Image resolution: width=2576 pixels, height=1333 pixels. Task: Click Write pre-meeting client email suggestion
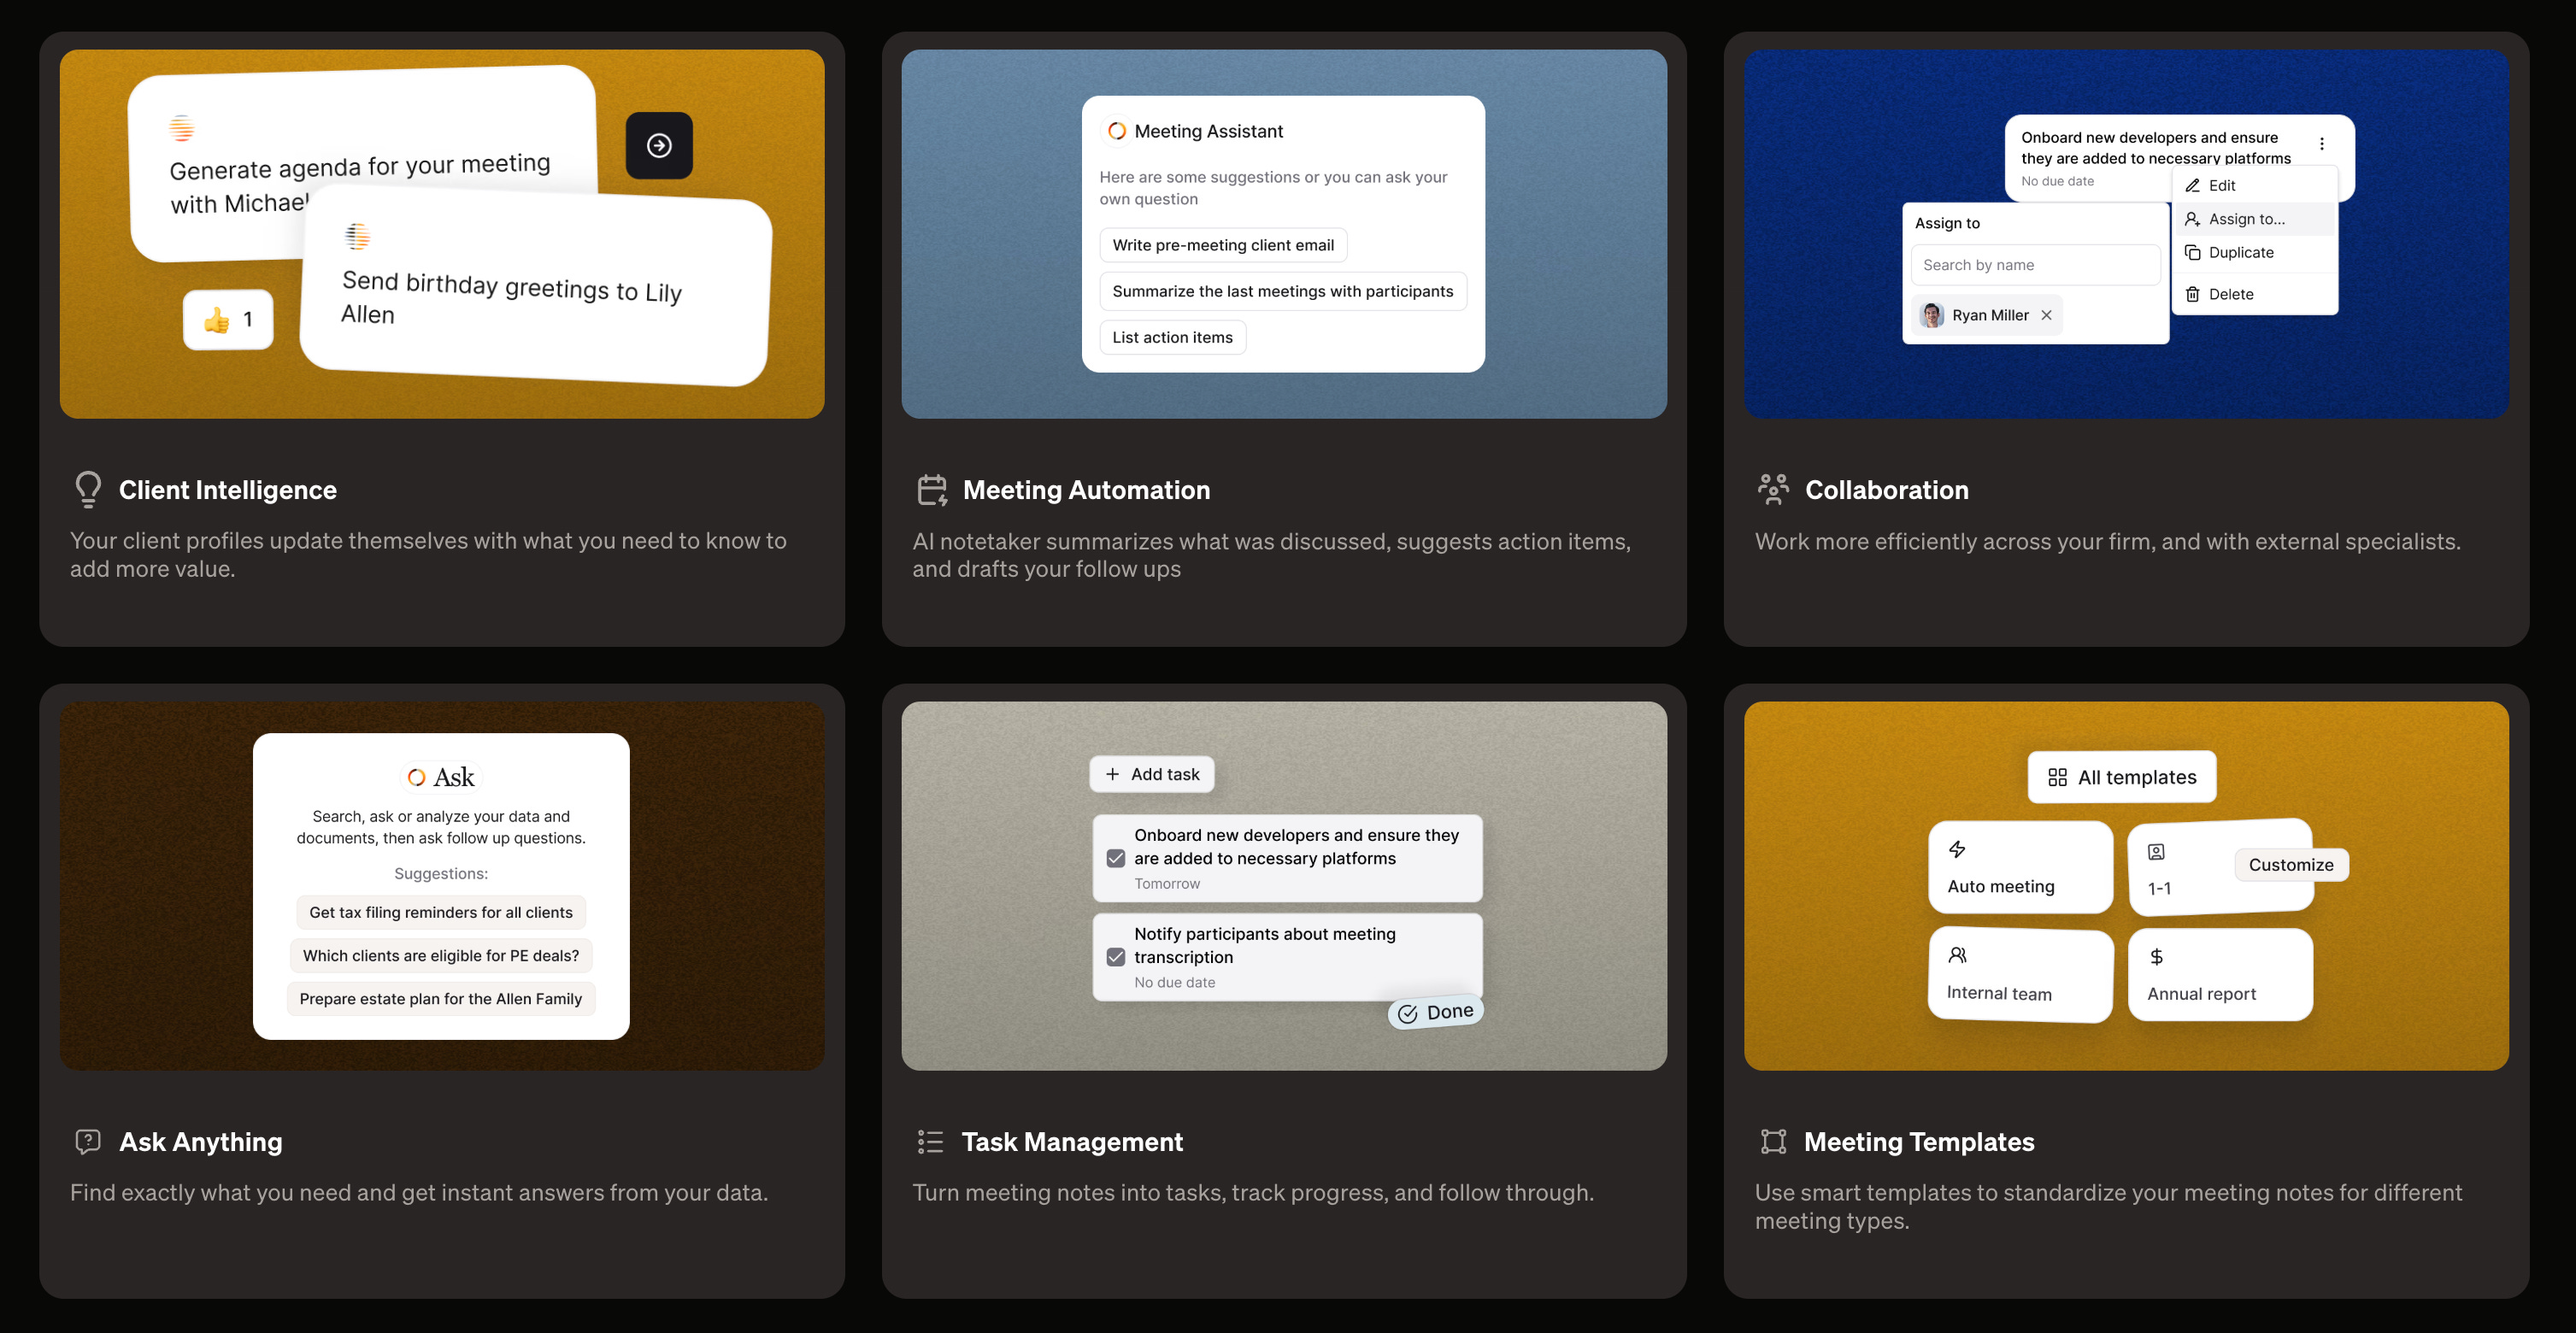(1222, 245)
